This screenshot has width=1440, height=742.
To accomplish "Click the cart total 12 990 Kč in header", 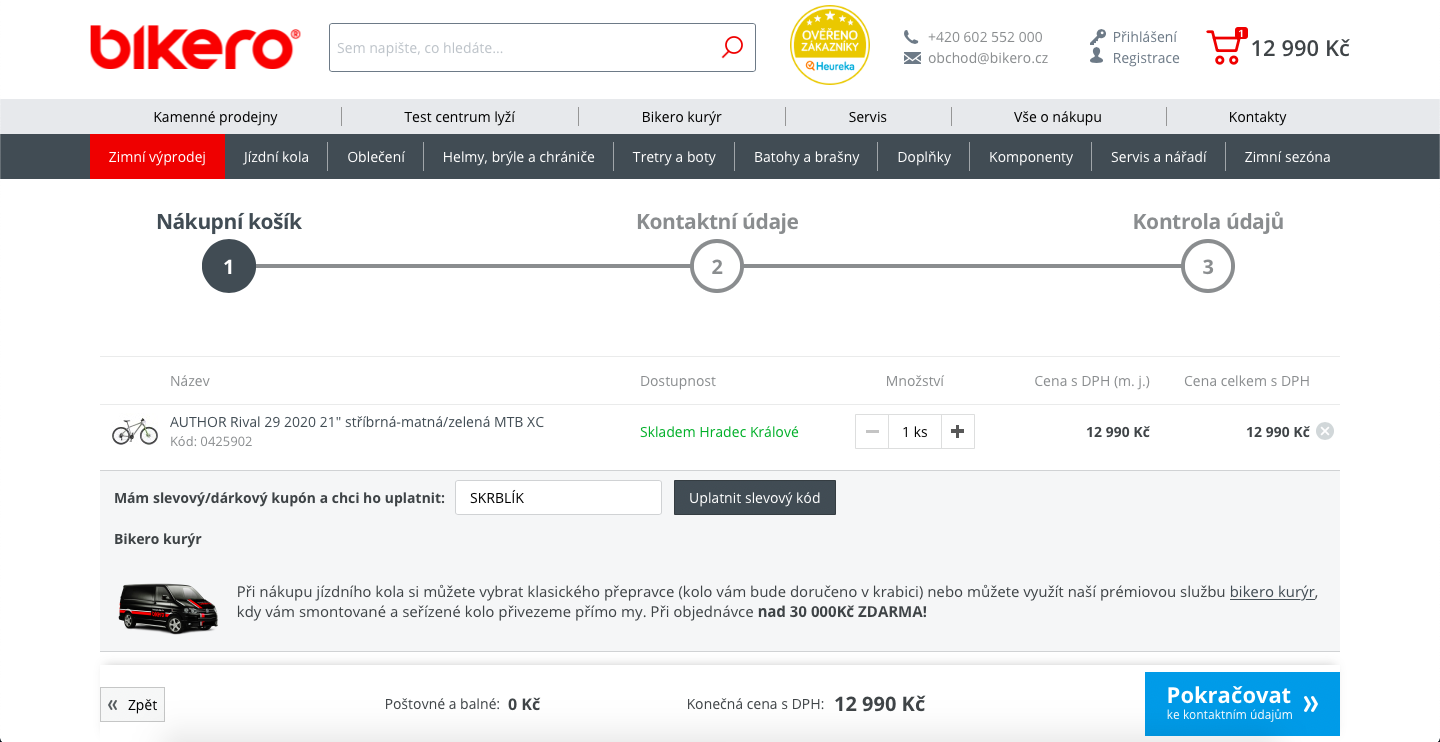I will tap(1300, 48).
